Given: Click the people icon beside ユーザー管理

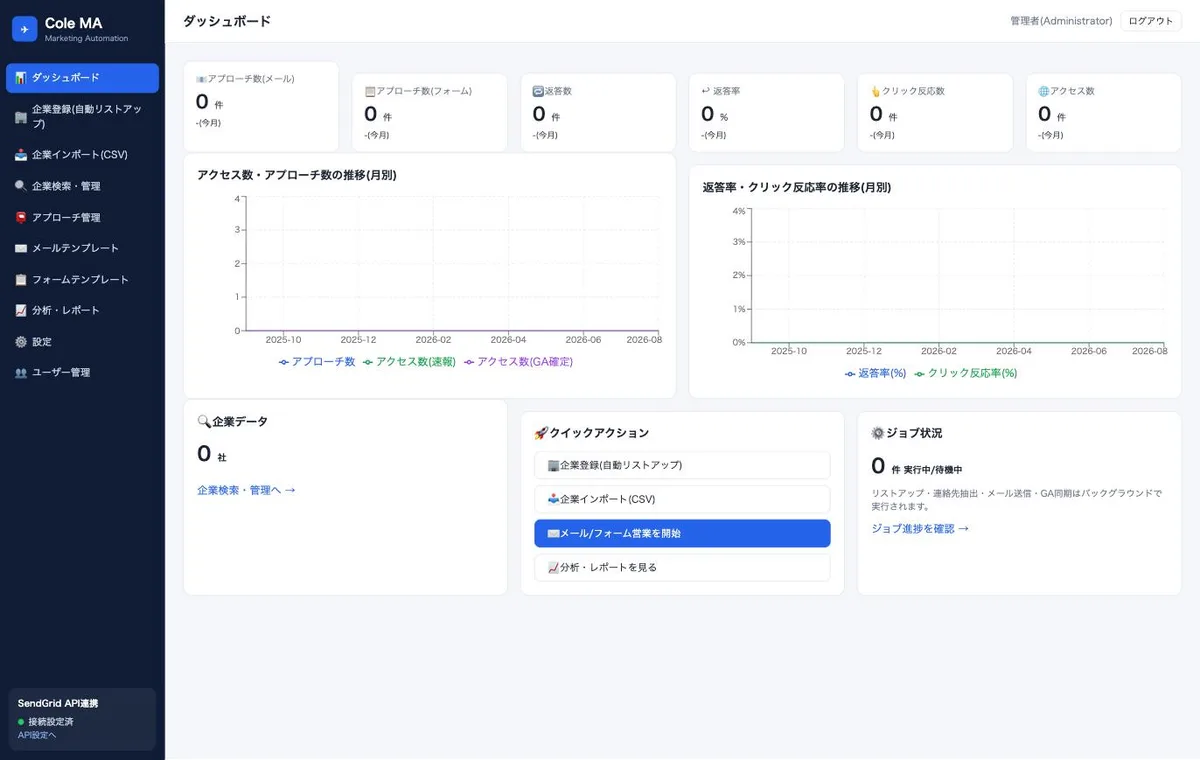Looking at the screenshot, I should (x=21, y=373).
